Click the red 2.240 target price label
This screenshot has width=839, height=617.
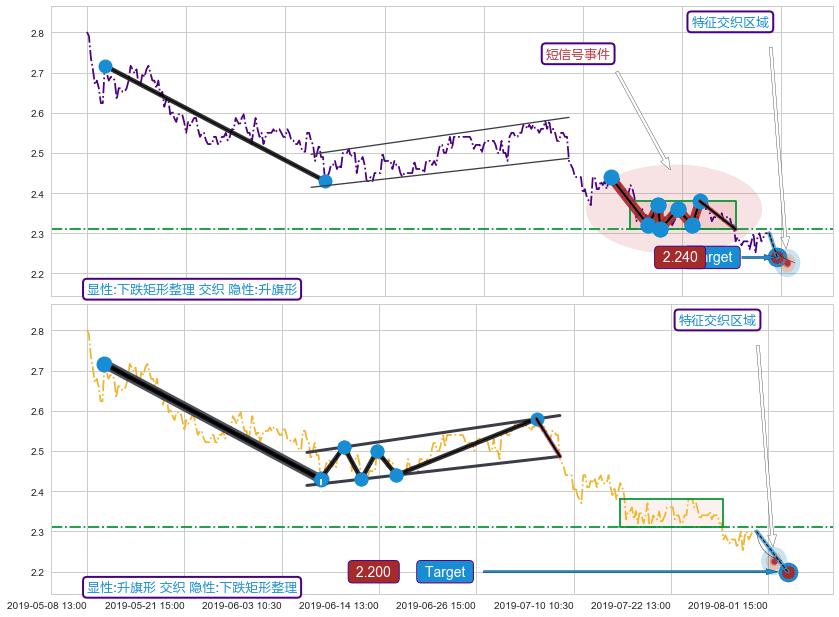(x=680, y=257)
